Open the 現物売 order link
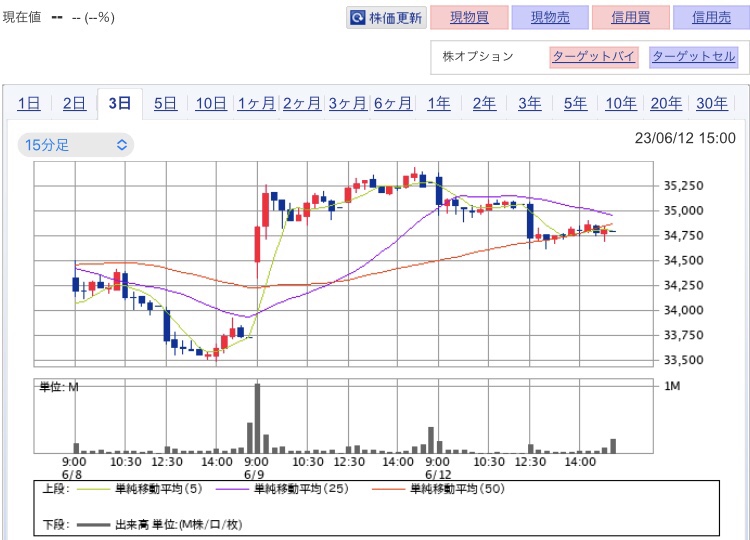This screenshot has height=540, width=750. click(550, 18)
